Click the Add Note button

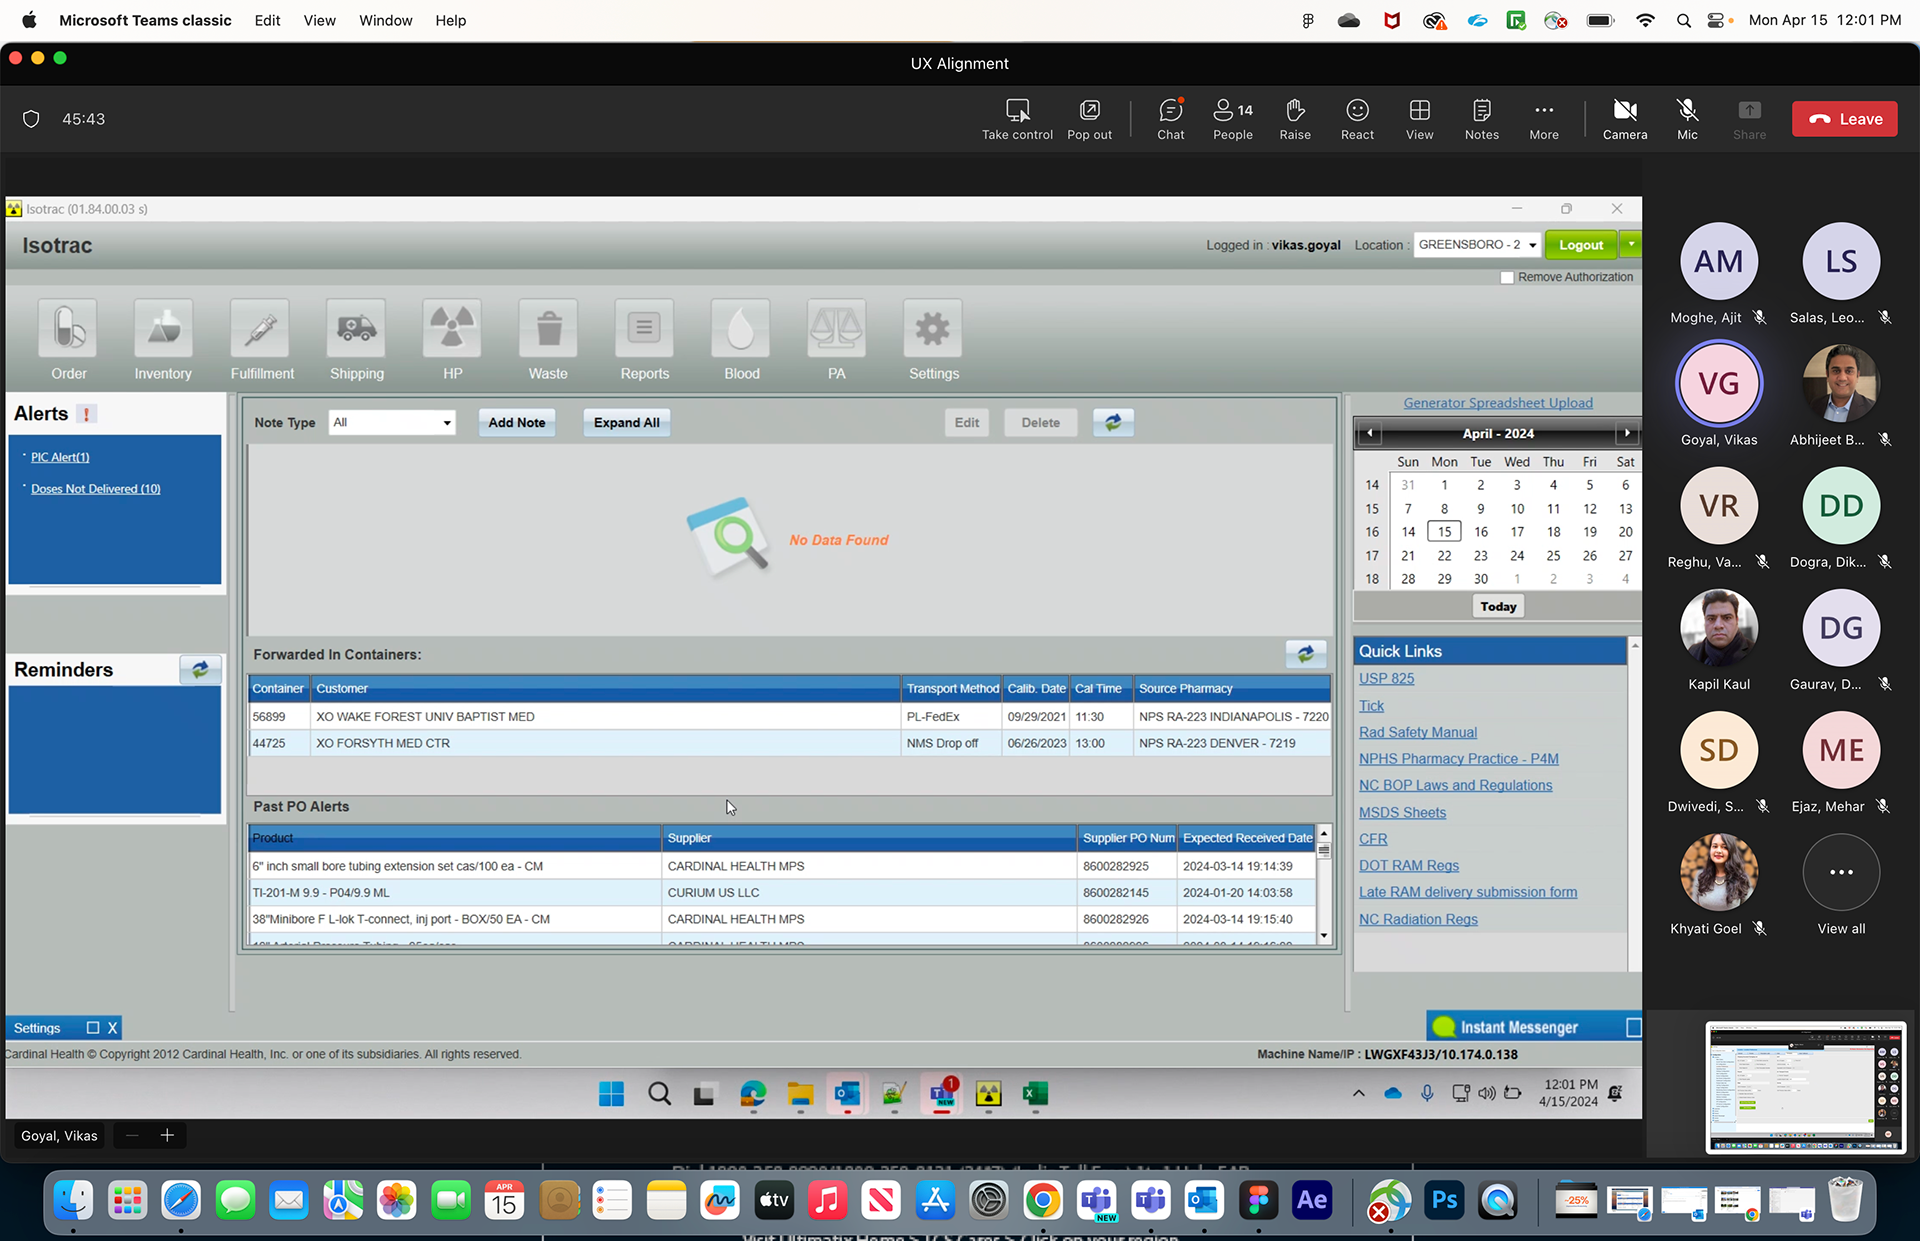[x=516, y=423]
